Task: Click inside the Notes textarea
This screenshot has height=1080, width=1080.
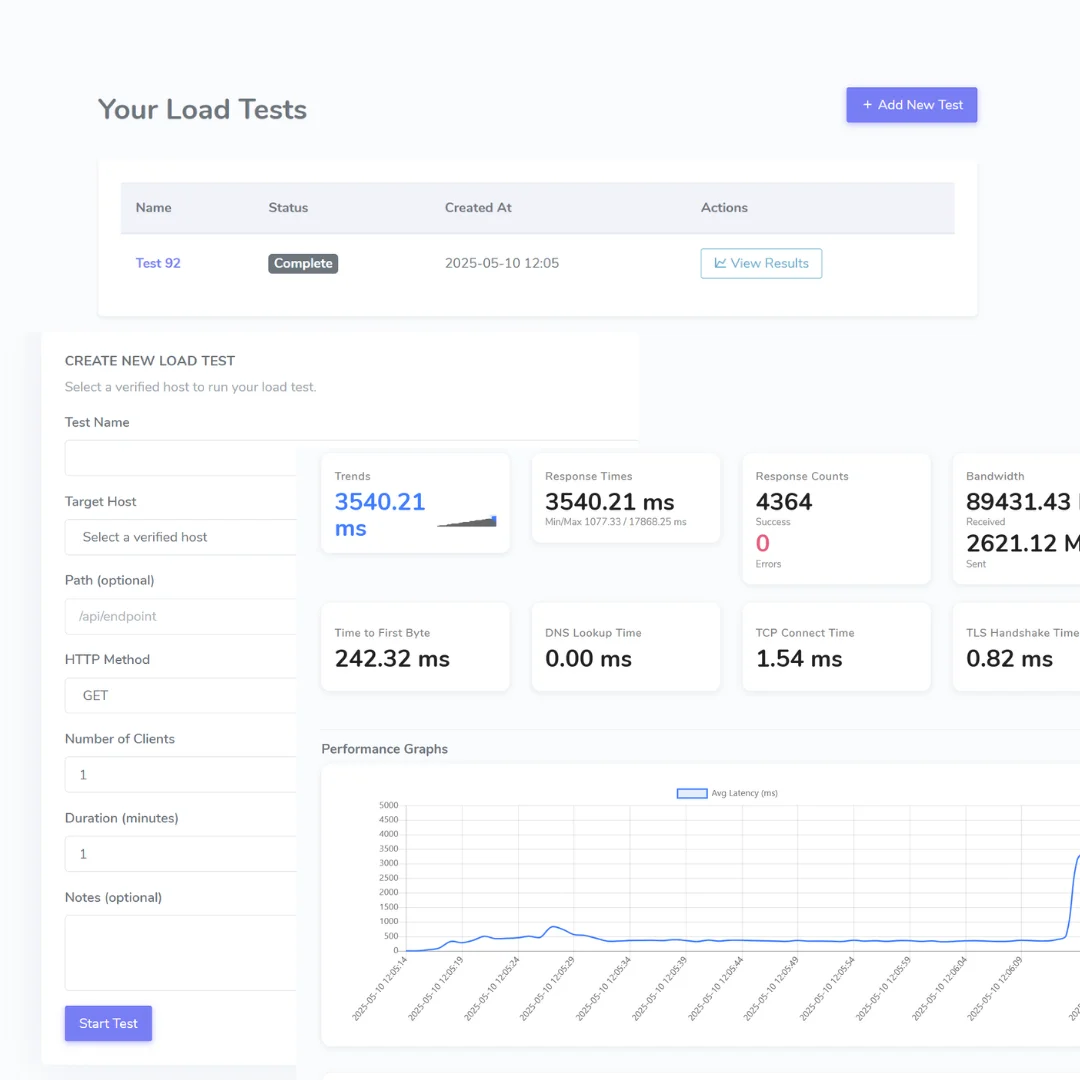Action: tap(180, 953)
